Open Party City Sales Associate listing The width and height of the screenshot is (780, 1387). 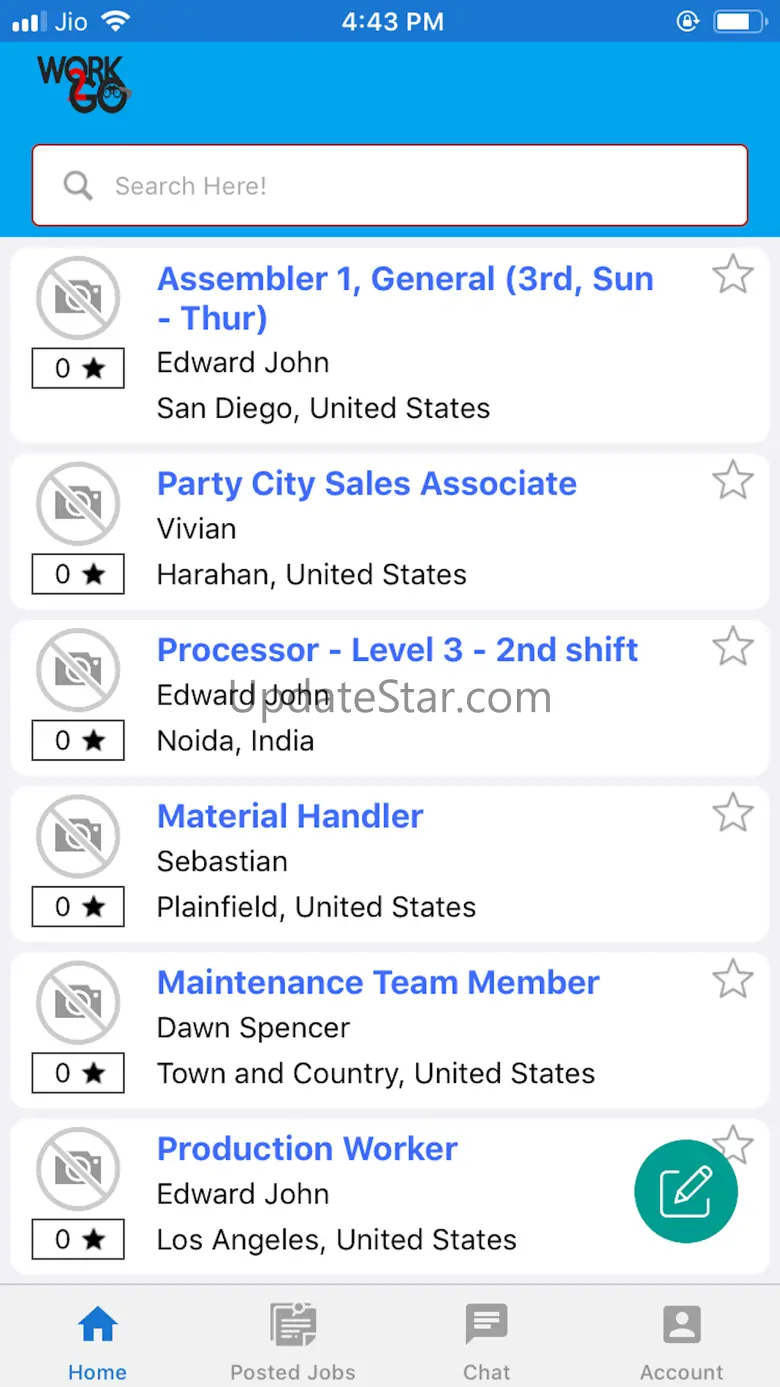(367, 484)
